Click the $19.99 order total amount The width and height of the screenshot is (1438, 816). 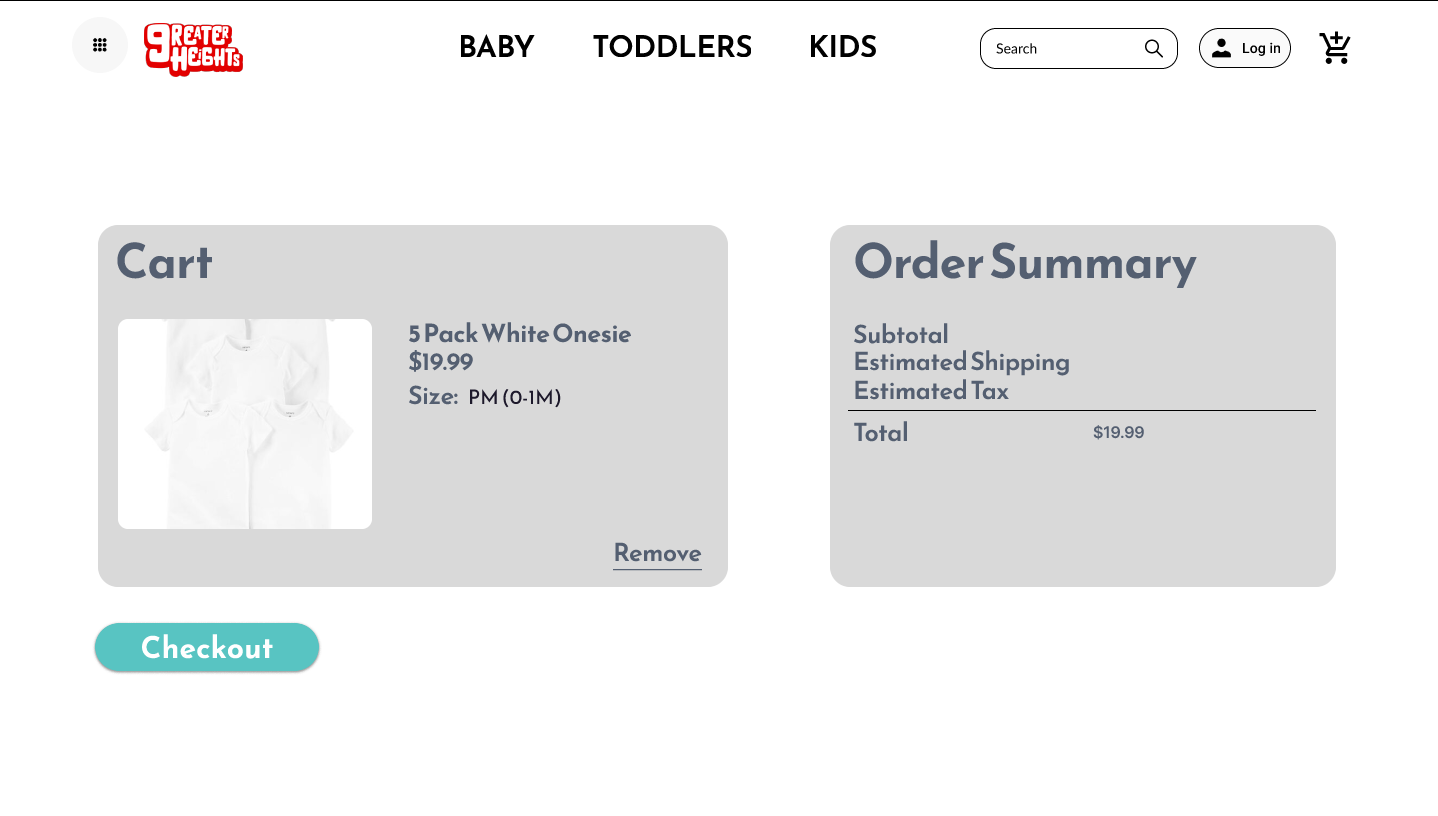(x=1118, y=433)
